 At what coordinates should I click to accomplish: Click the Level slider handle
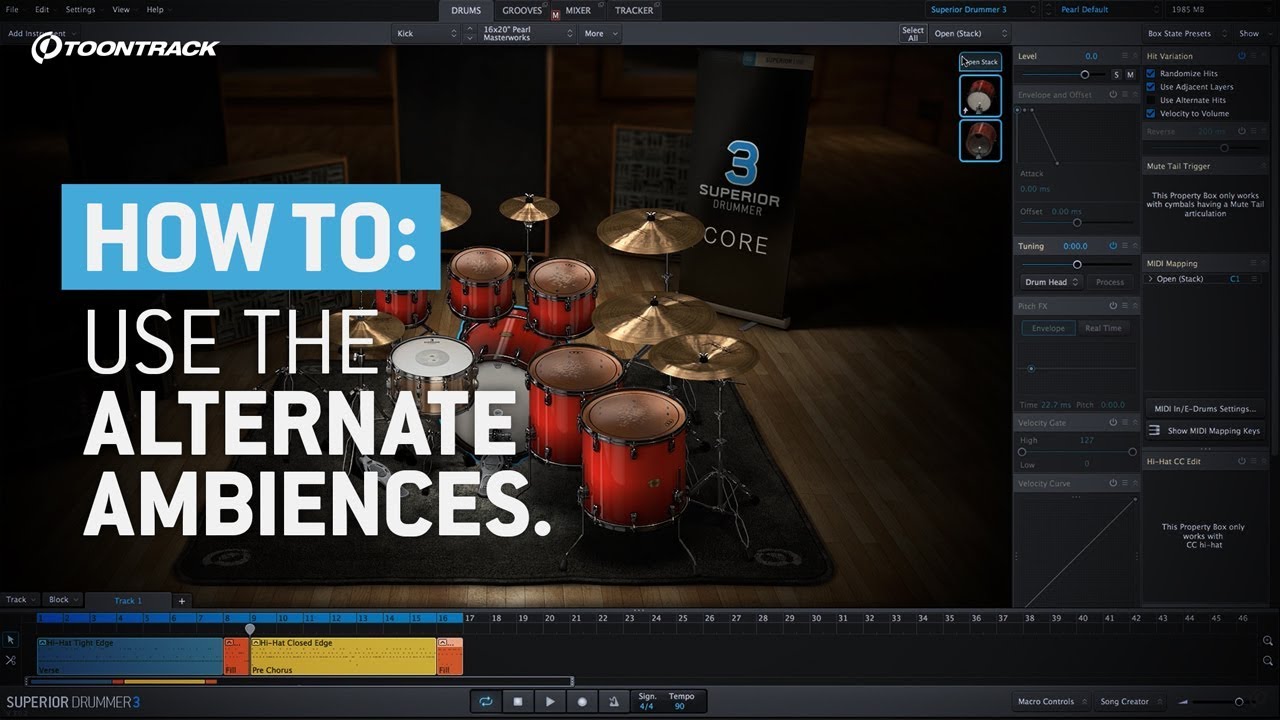click(1085, 75)
